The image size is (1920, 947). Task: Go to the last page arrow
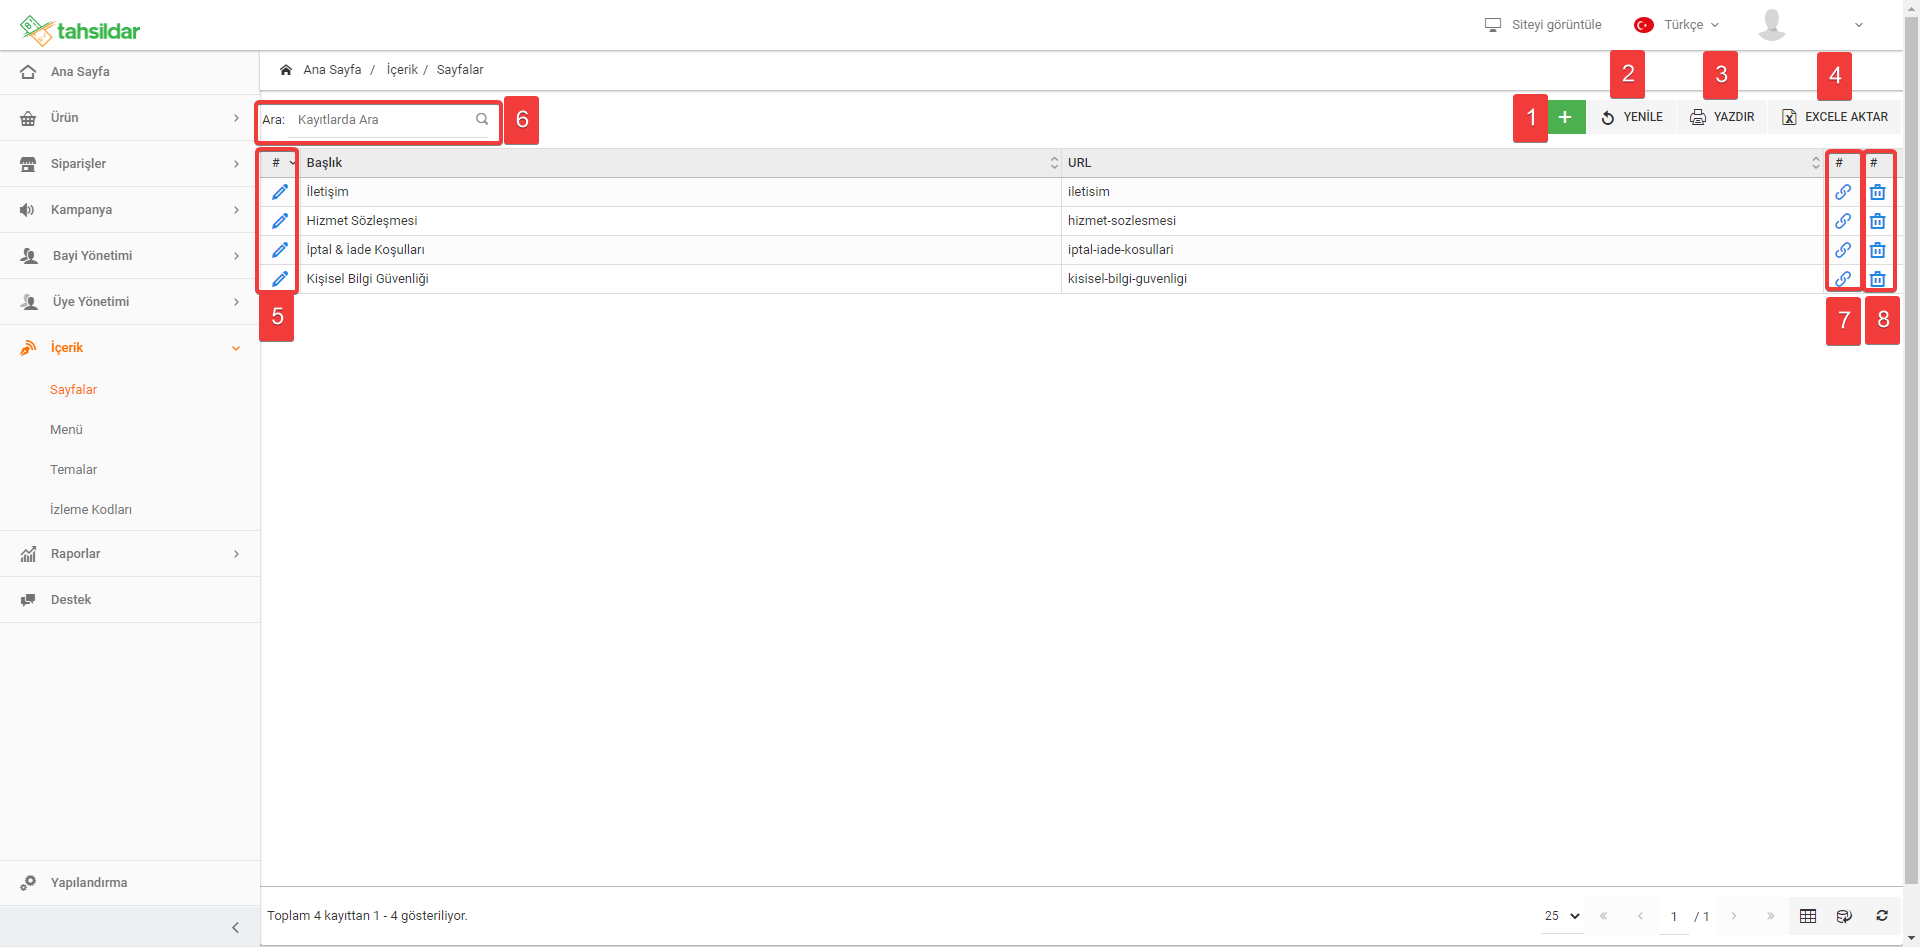pos(1770,916)
